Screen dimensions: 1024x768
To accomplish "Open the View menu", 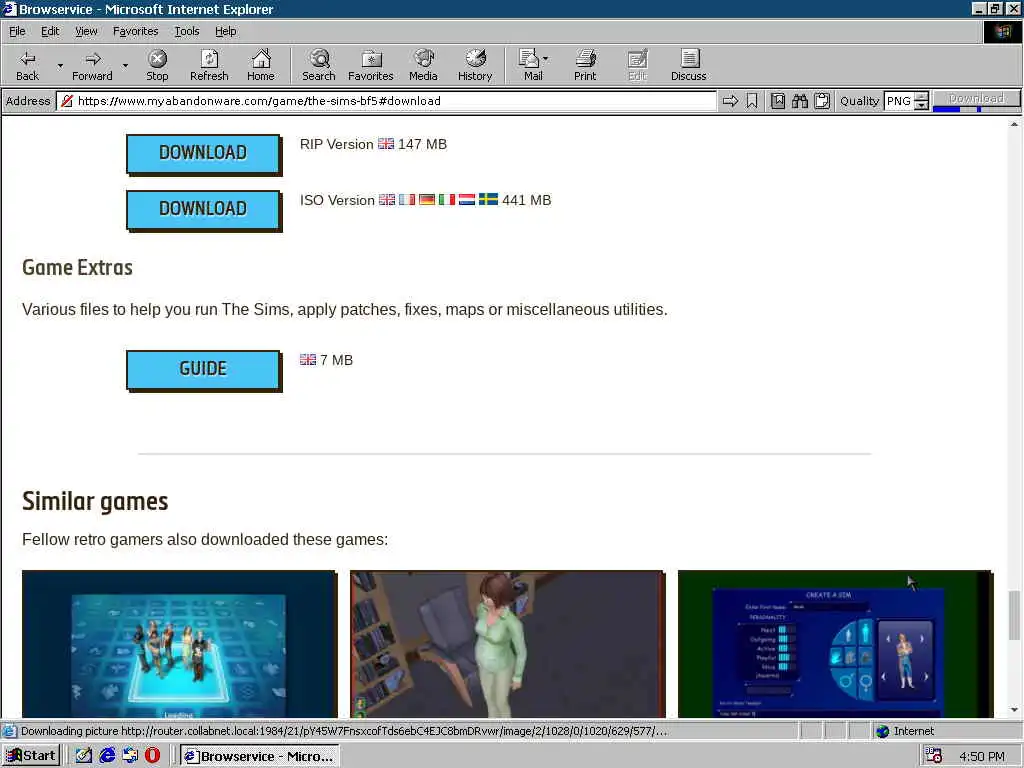I will pos(86,31).
